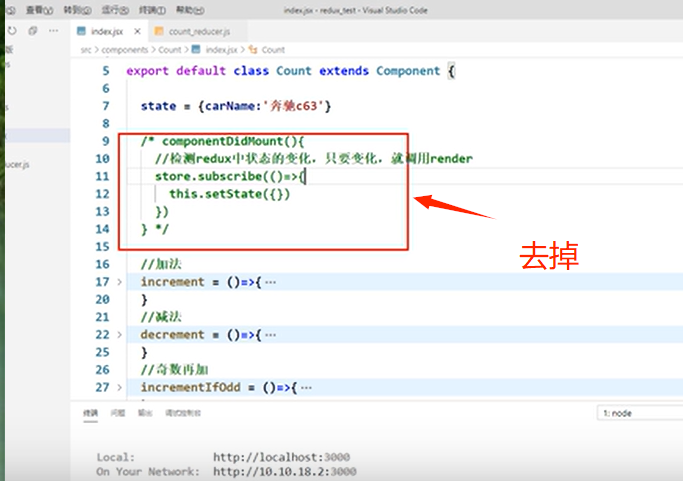
Task: Click the Count class symbol icon in breadcrumbs
Action: coord(253,50)
